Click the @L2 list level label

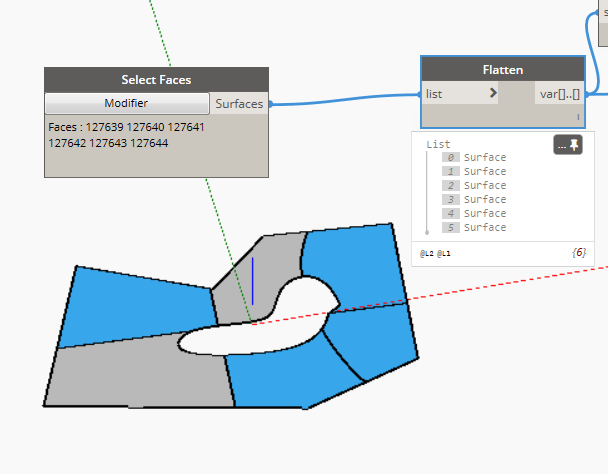(428, 254)
